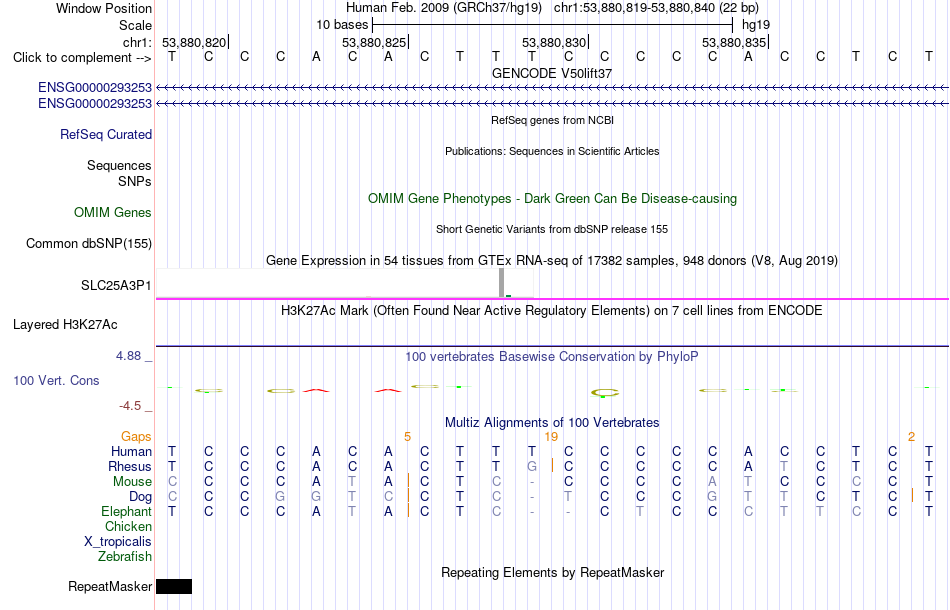Click the black RepeatMasker element block

(174, 586)
